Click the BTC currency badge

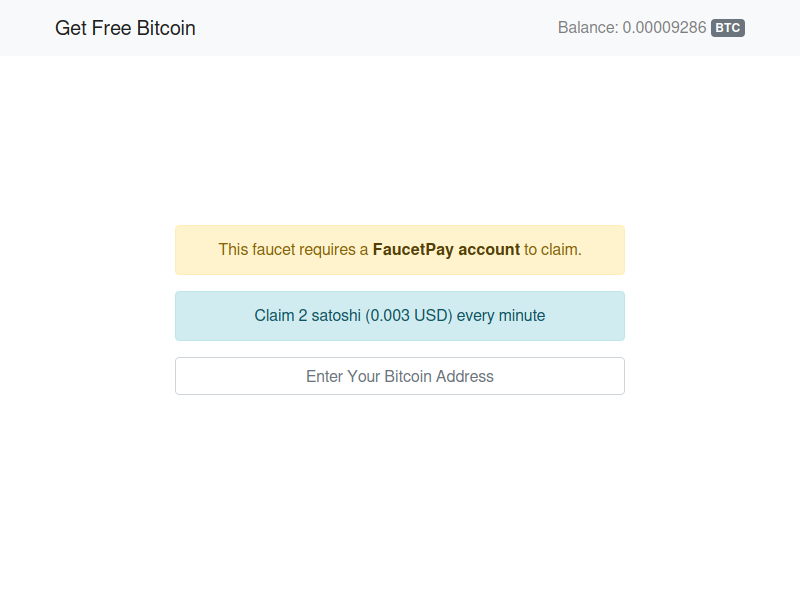click(x=727, y=28)
